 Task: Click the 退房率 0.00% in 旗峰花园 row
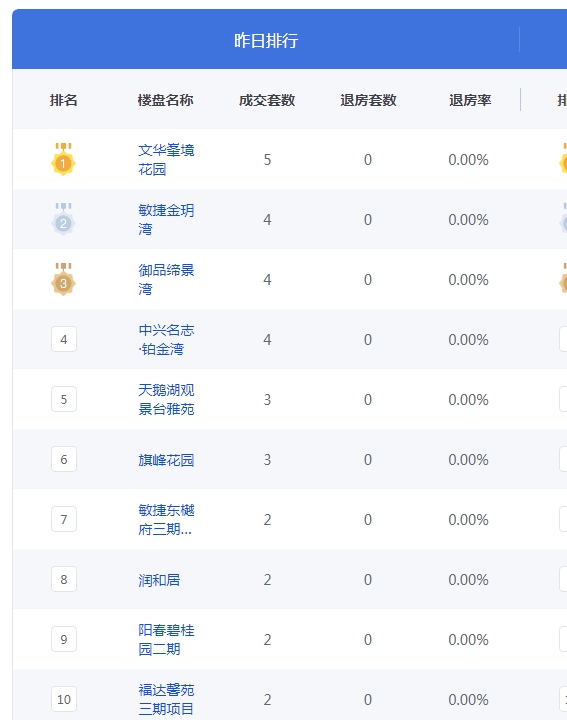click(468, 460)
